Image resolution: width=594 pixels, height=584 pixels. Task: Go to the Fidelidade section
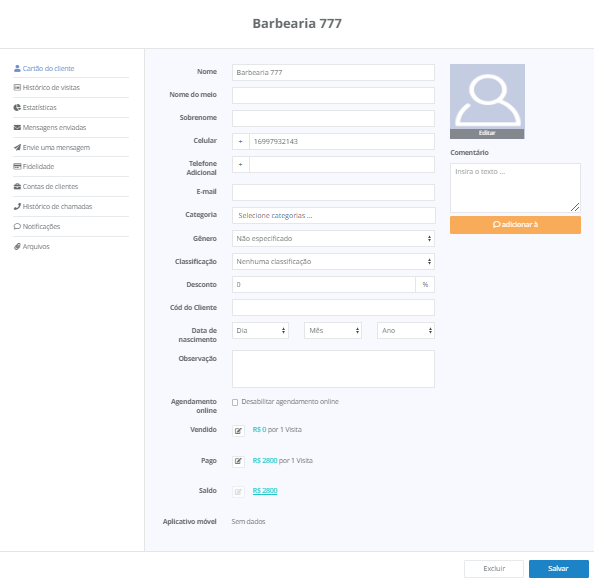pos(38,166)
